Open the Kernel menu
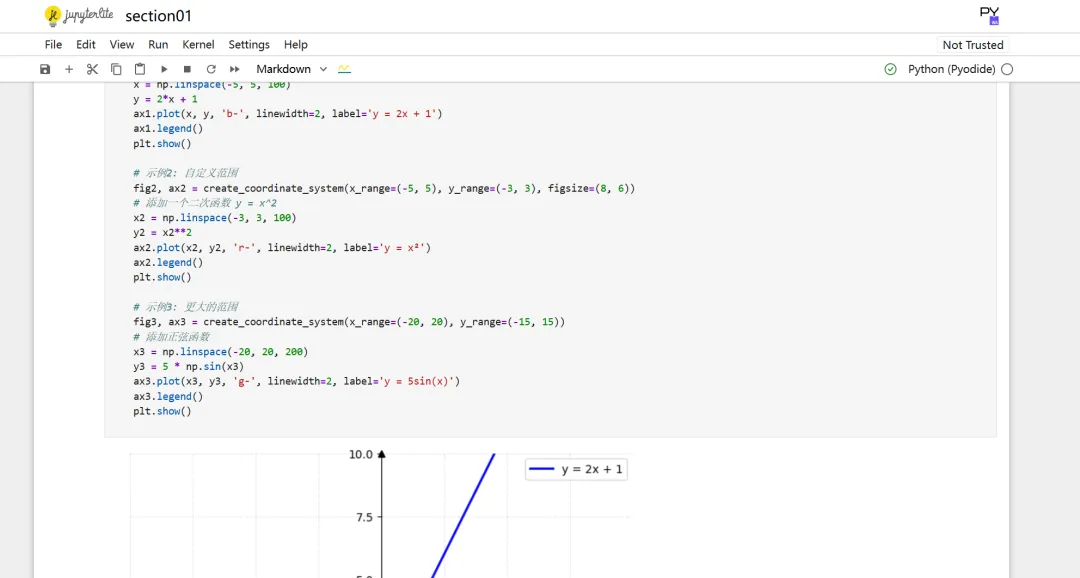Viewport: 1080px width, 578px height. pyautogui.click(x=198, y=44)
